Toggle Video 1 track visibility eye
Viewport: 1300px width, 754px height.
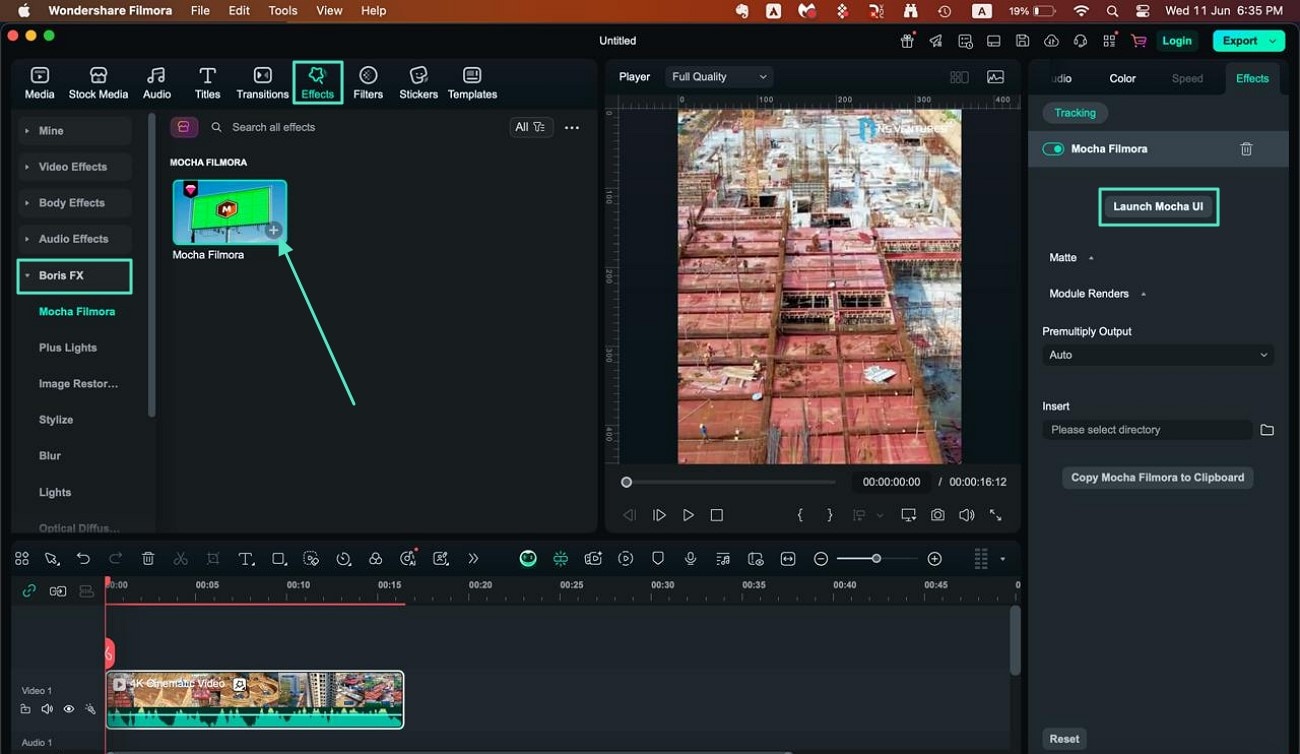pyautogui.click(x=68, y=709)
